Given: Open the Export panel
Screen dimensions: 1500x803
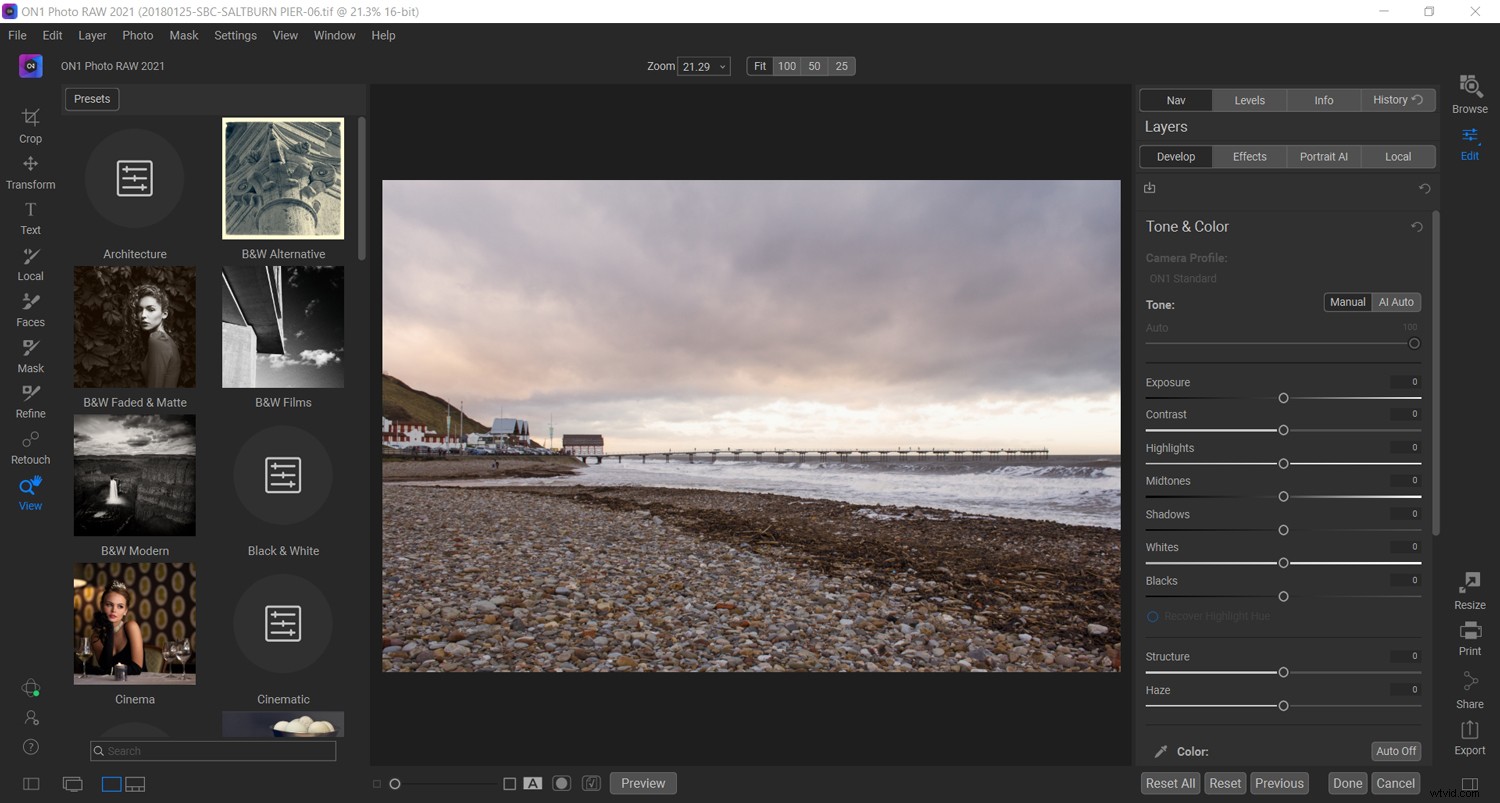Looking at the screenshot, I should click(x=1469, y=740).
